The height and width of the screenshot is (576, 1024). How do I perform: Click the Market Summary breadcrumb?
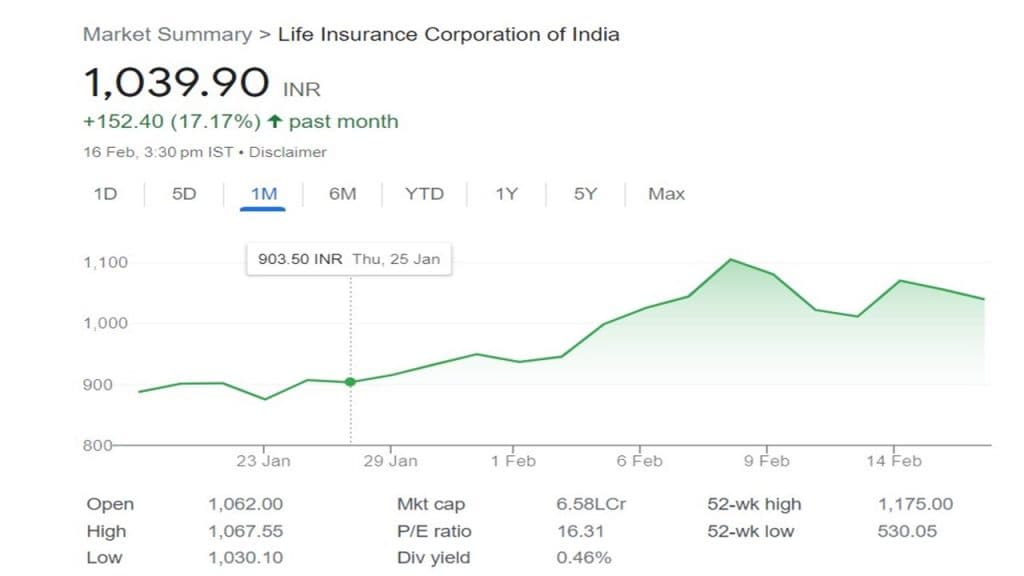coord(167,34)
